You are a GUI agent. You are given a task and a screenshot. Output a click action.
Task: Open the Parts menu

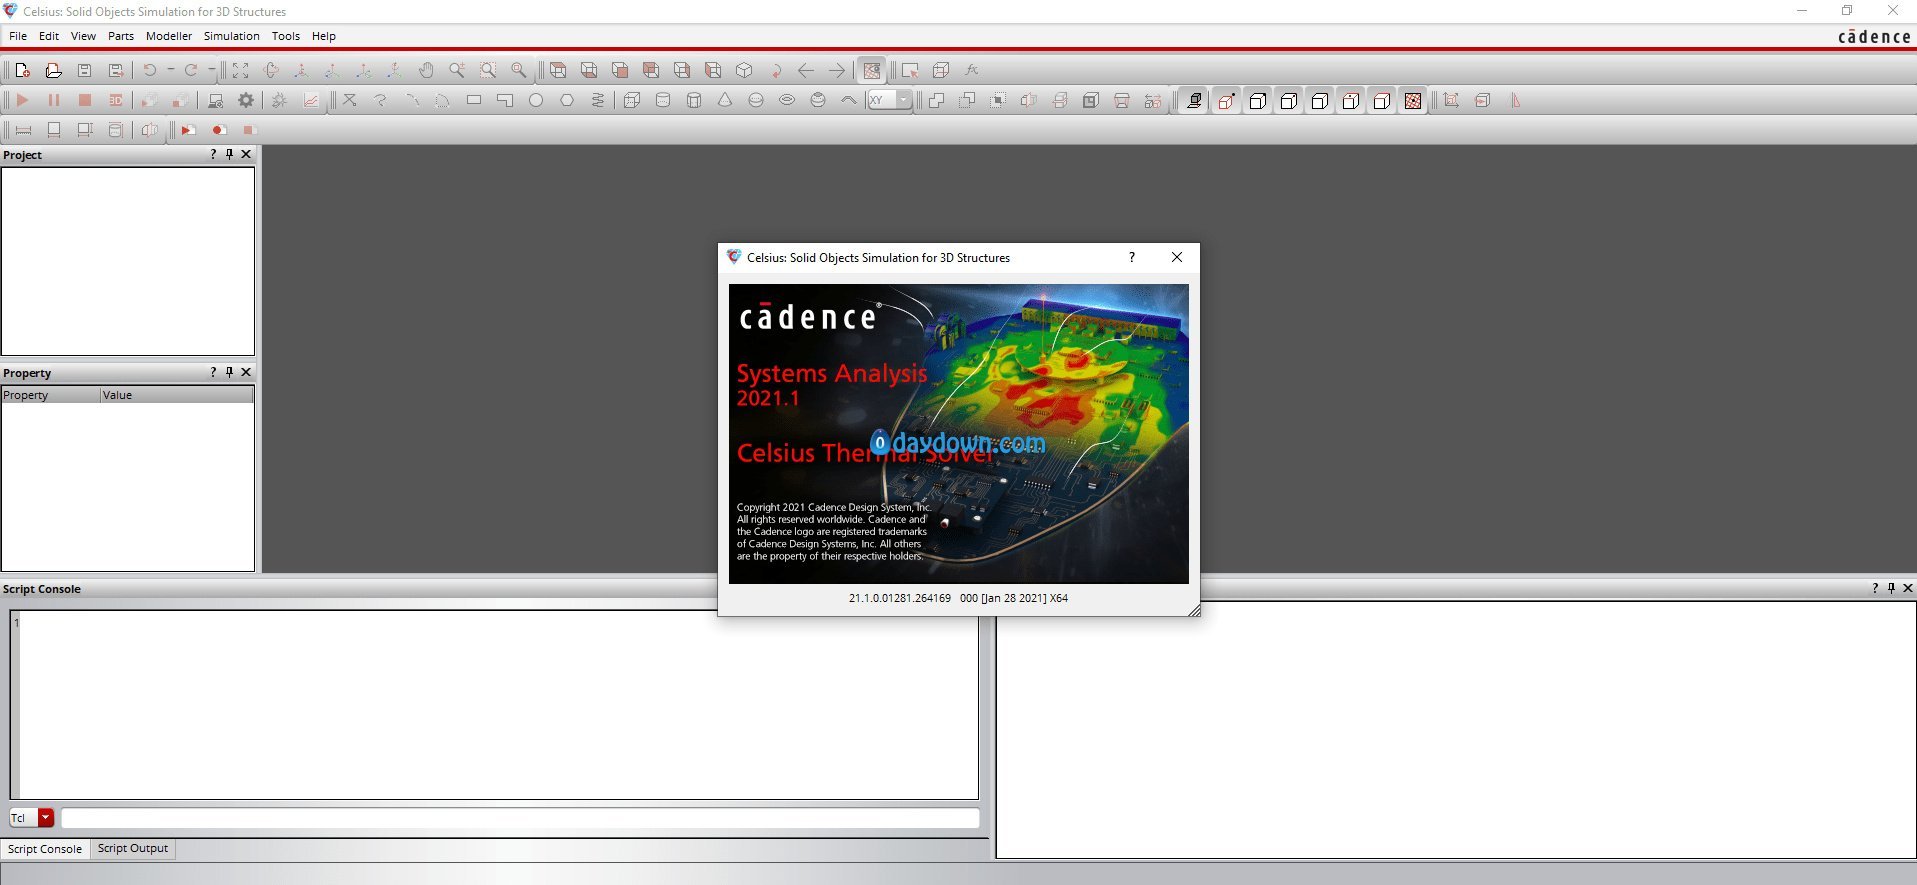click(121, 36)
